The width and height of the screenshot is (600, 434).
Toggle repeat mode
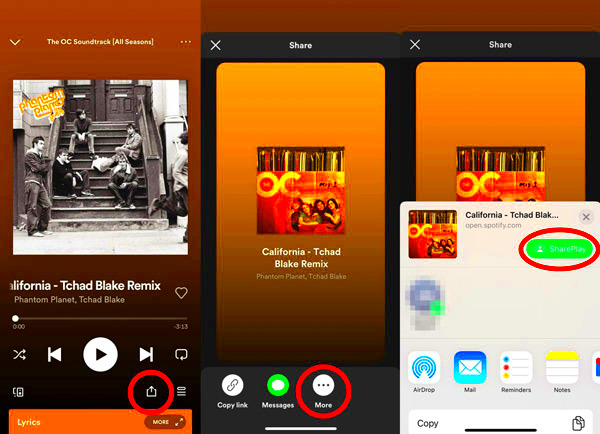click(x=181, y=354)
